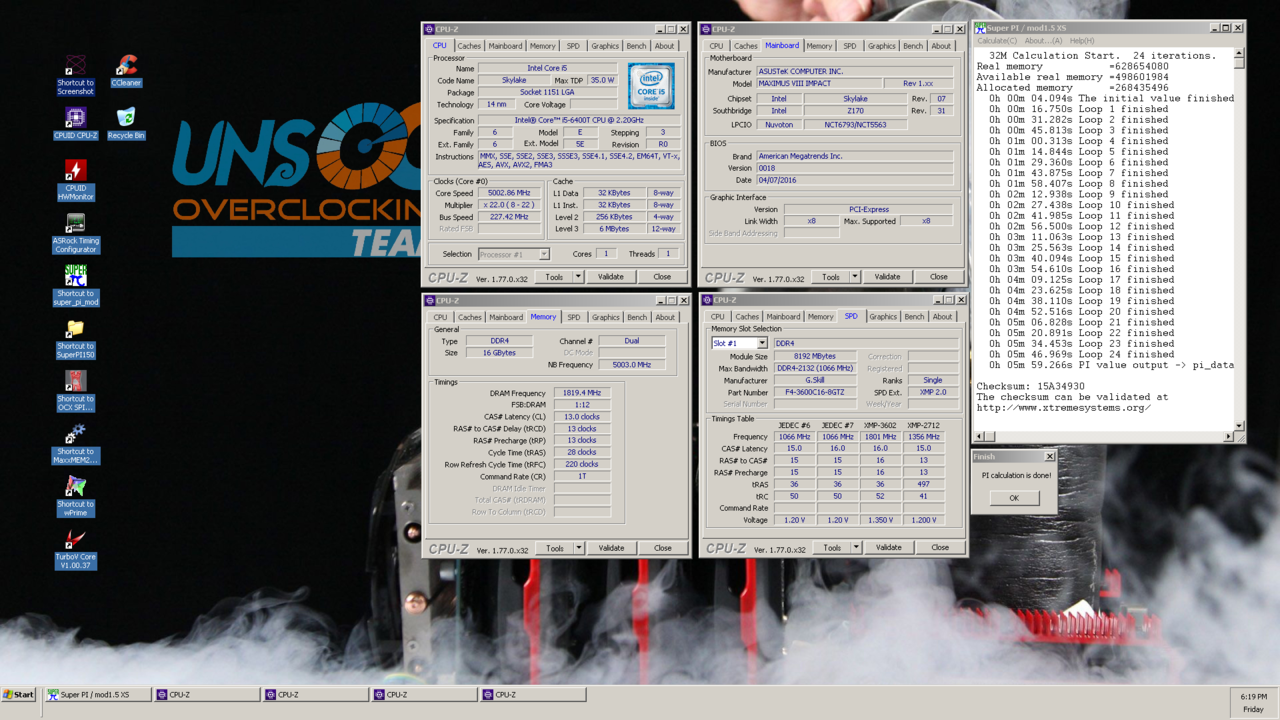Viewport: 1280px width, 720px height.
Task: Expand the Slot #1 memory slot dropdown
Action: click(762, 343)
